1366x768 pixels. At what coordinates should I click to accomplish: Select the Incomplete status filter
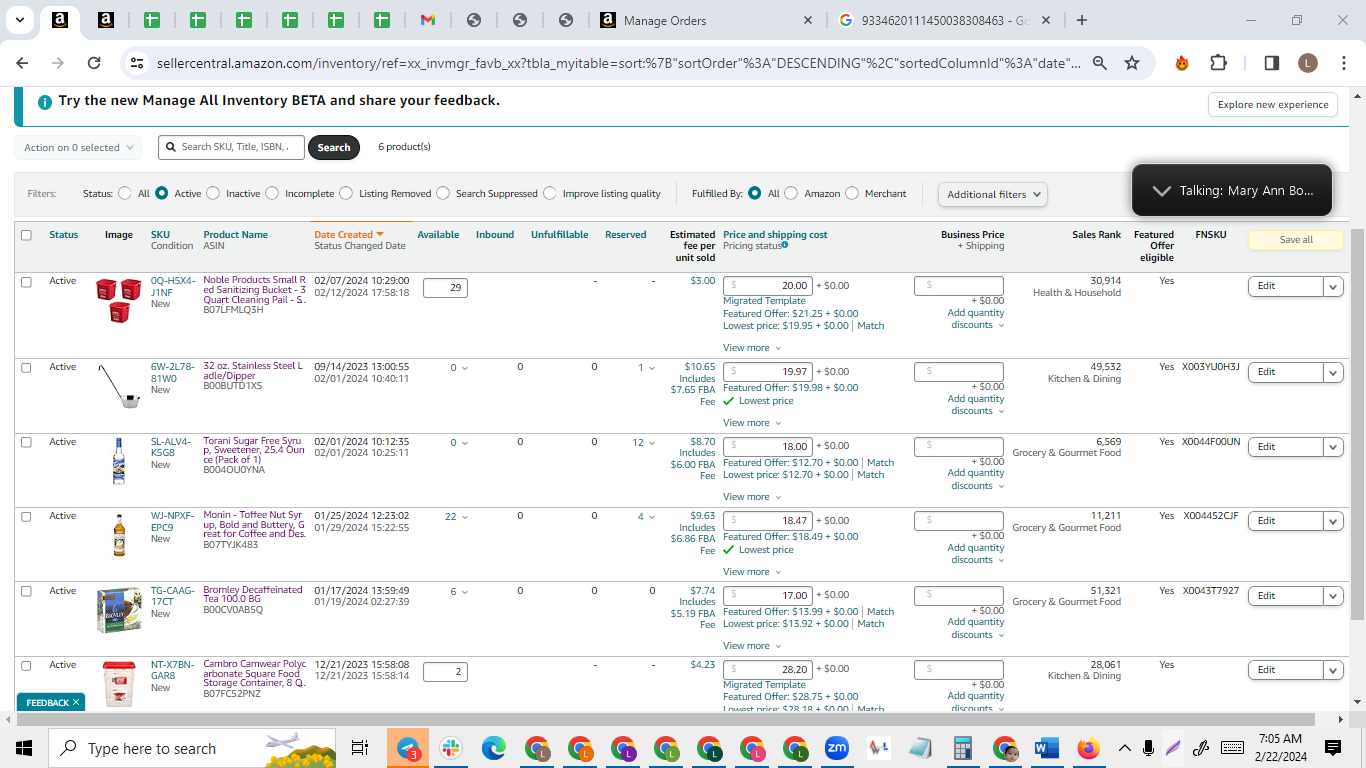pyautogui.click(x=272, y=193)
